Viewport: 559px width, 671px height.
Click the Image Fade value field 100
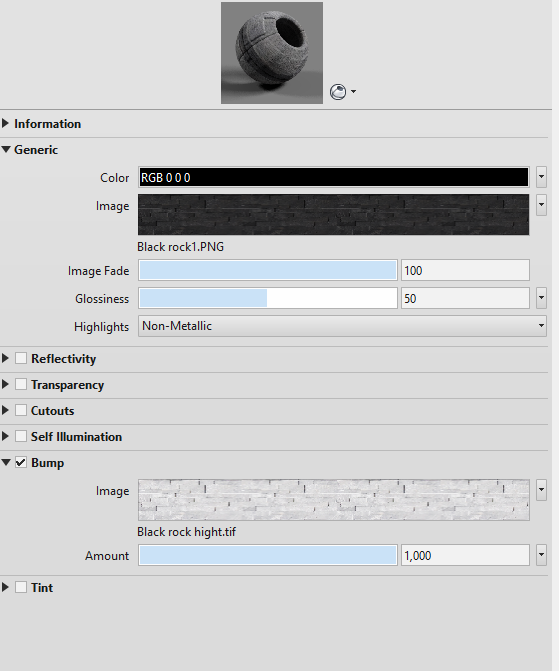pyautogui.click(x=465, y=271)
